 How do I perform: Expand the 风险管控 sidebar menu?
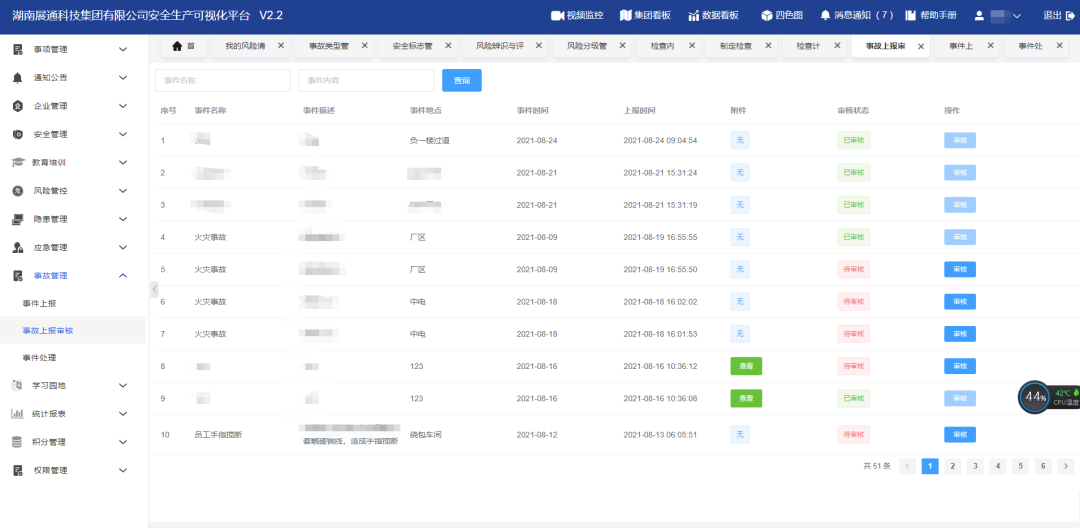(x=123, y=191)
